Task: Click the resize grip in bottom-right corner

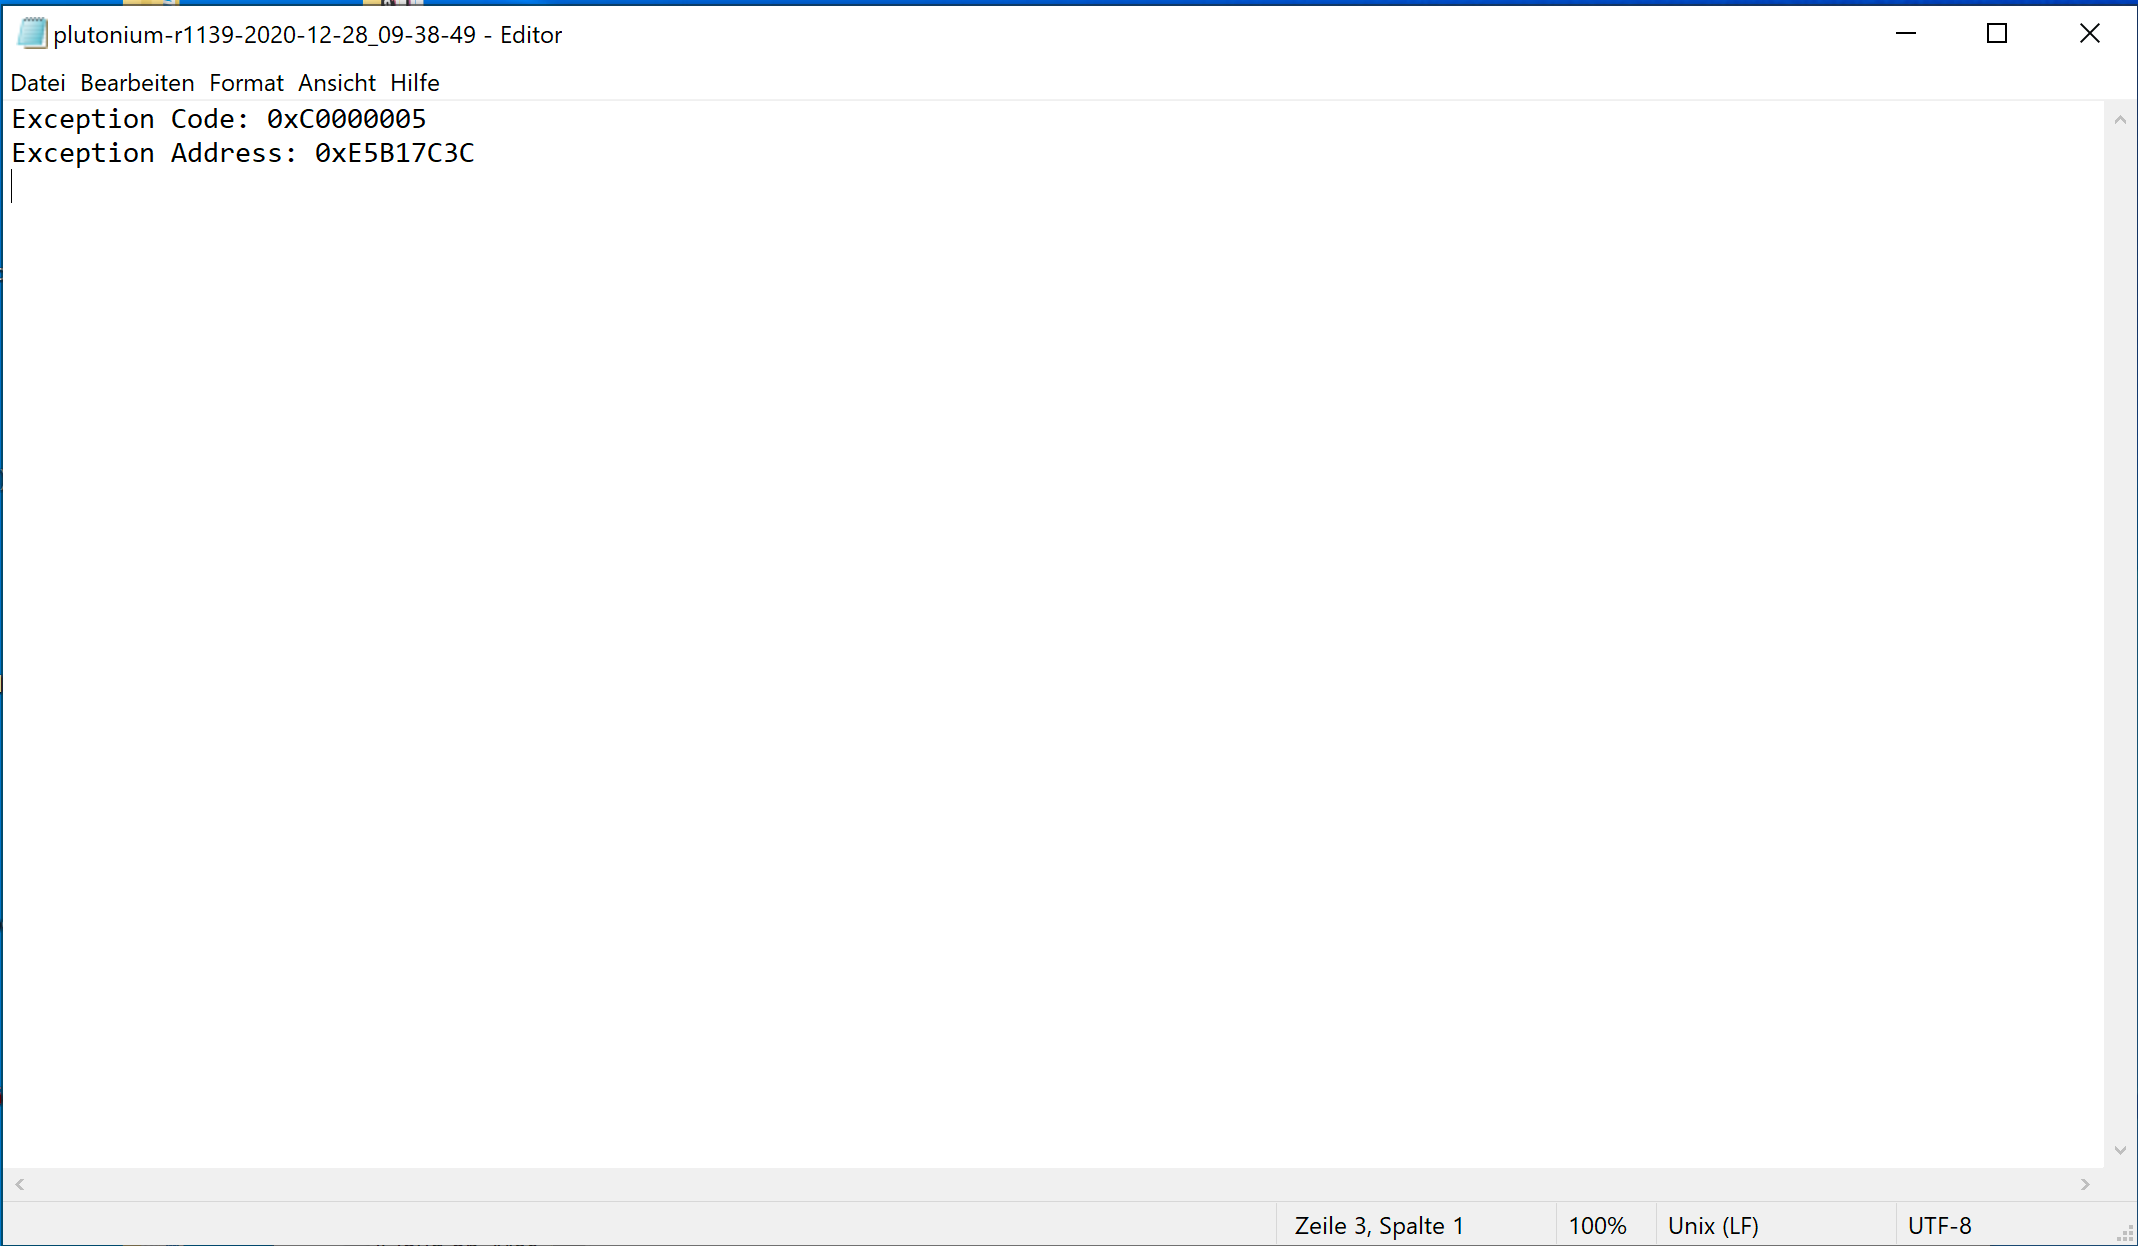Action: pos(2126,1235)
